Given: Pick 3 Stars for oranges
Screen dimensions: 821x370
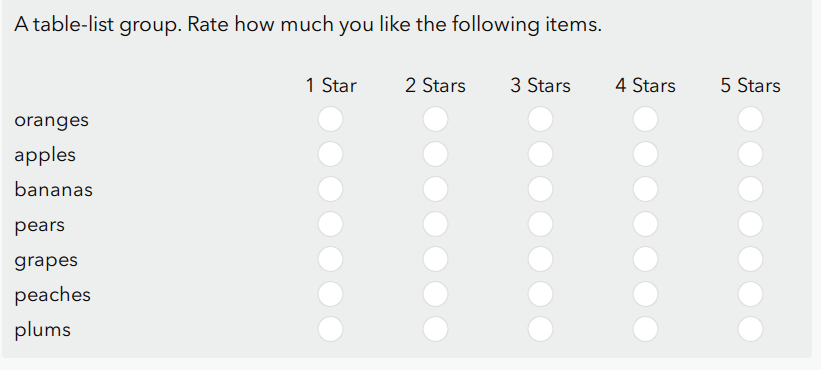Looking at the screenshot, I should [x=540, y=119].
